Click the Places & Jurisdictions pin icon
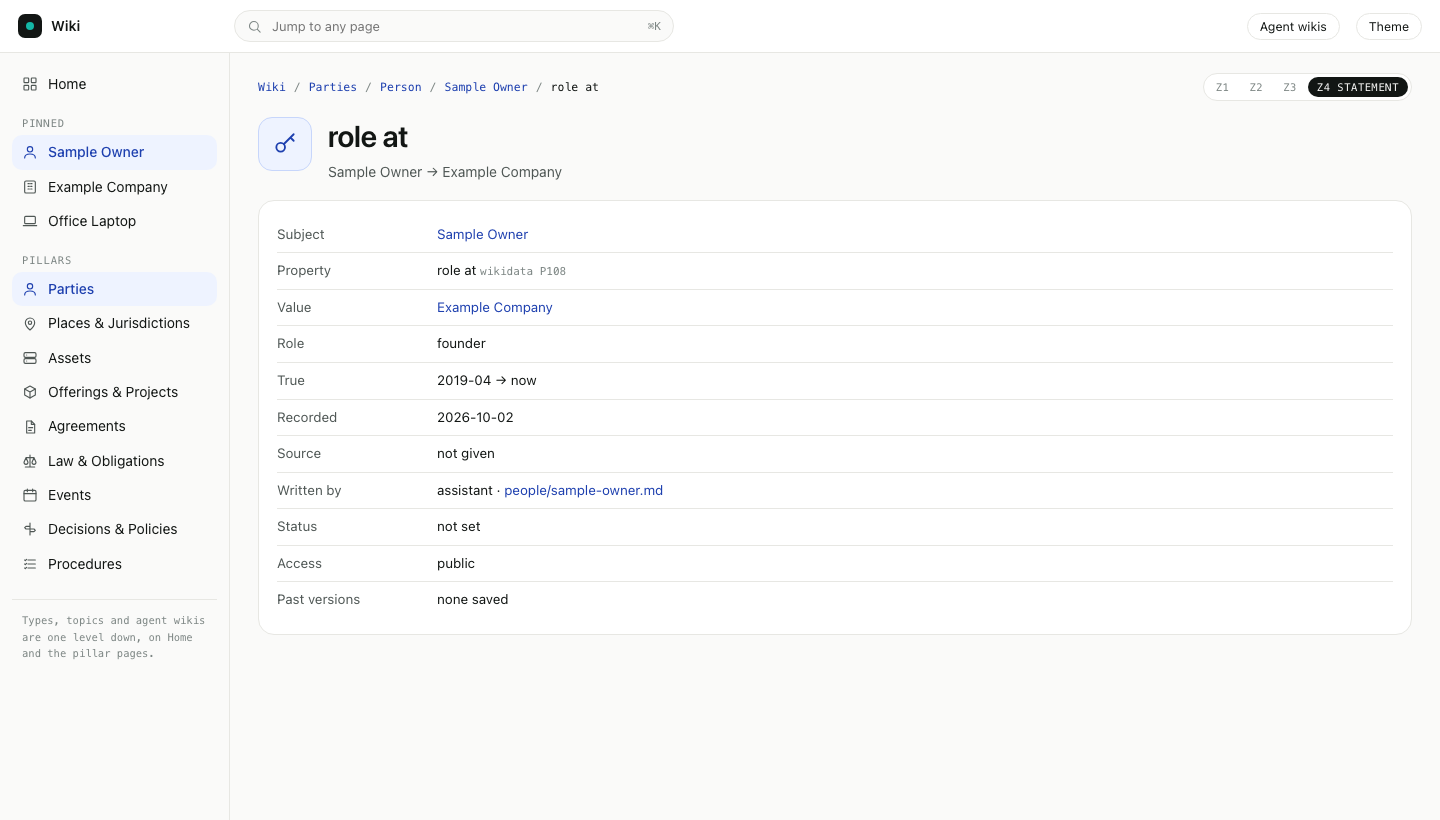The image size is (1440, 820). 30,323
